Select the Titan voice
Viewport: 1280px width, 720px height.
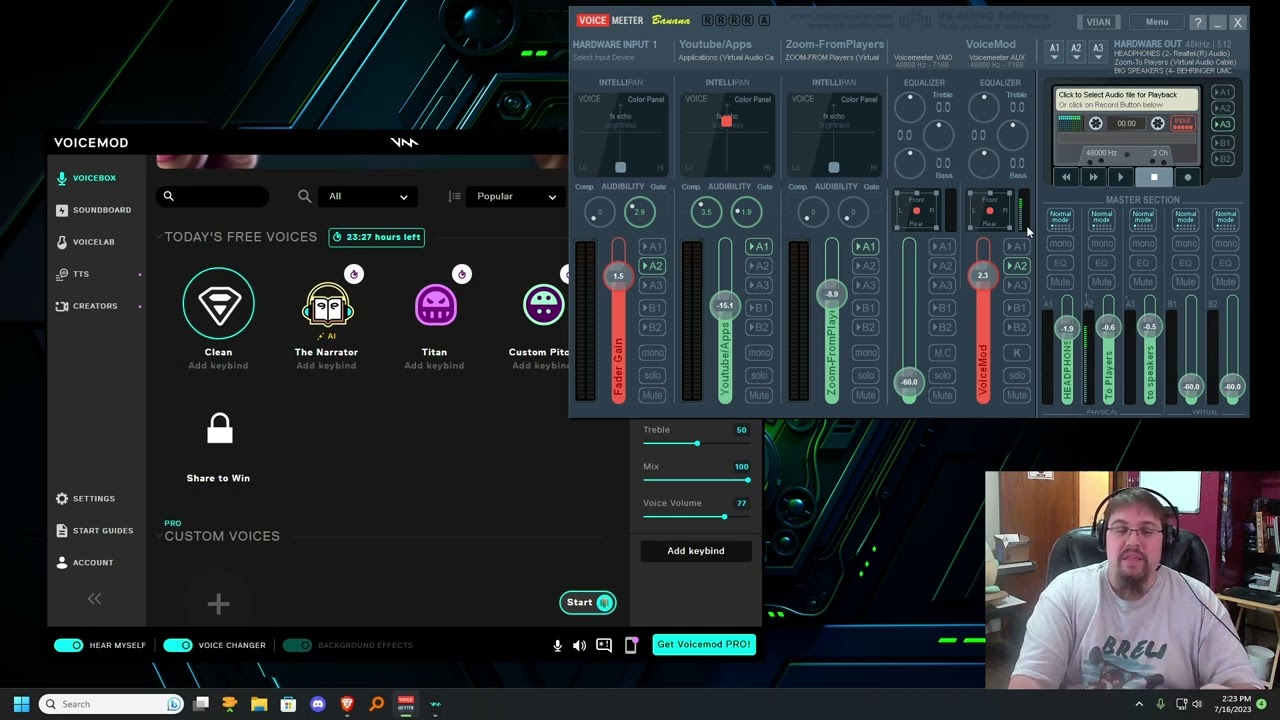pyautogui.click(x=435, y=305)
